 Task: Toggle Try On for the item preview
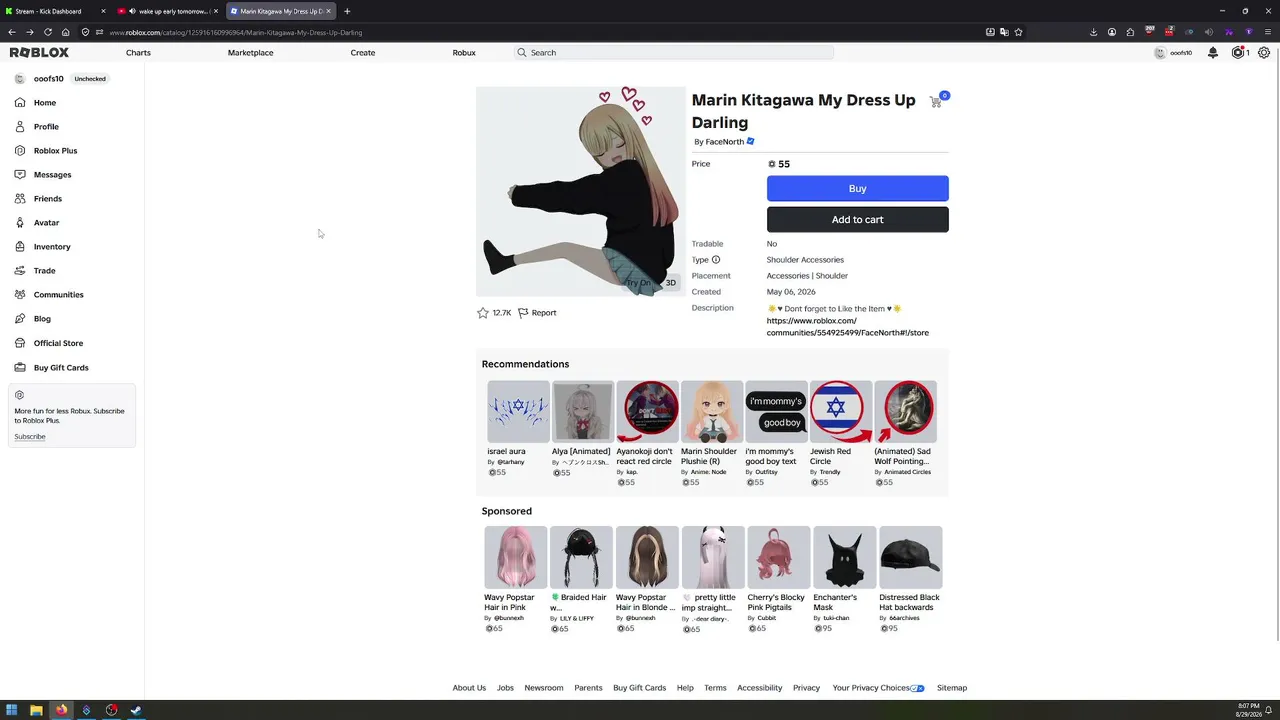coord(638,283)
